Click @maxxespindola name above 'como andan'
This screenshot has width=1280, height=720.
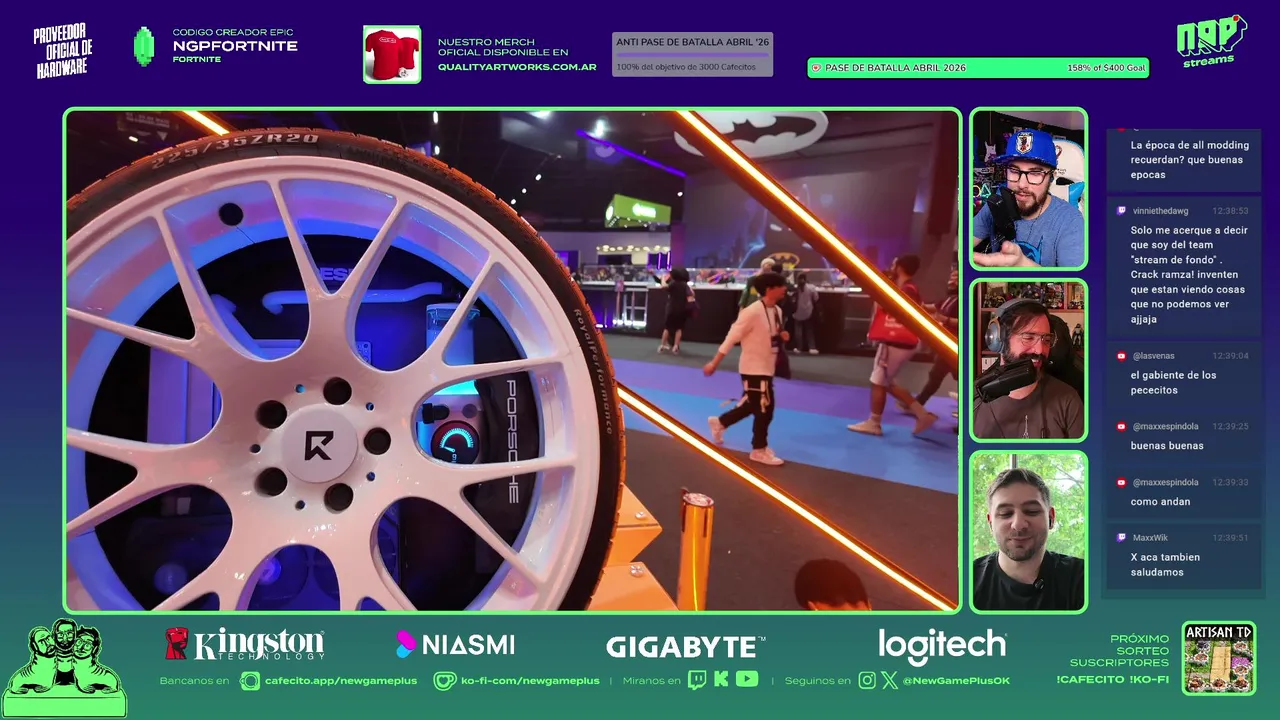(x=1165, y=483)
